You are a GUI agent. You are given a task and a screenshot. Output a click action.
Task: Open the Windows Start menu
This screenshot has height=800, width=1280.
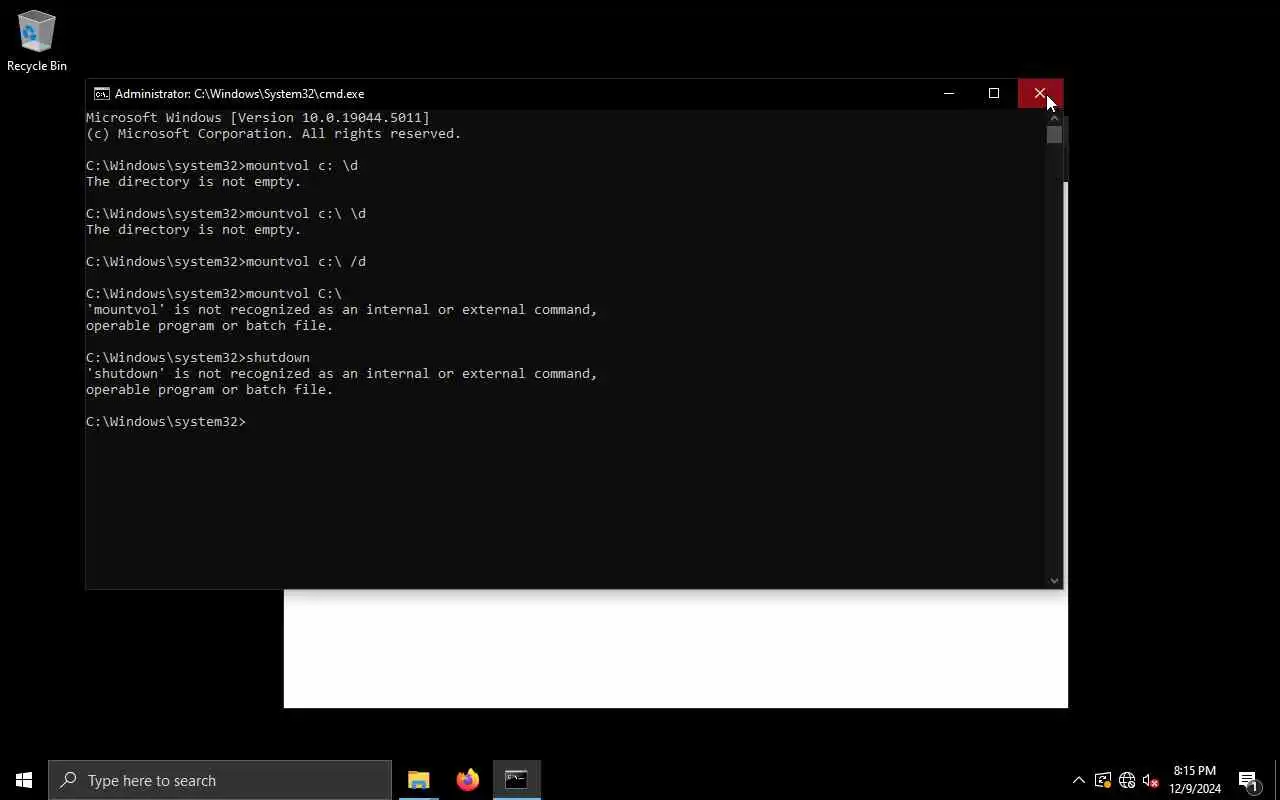tap(24, 780)
